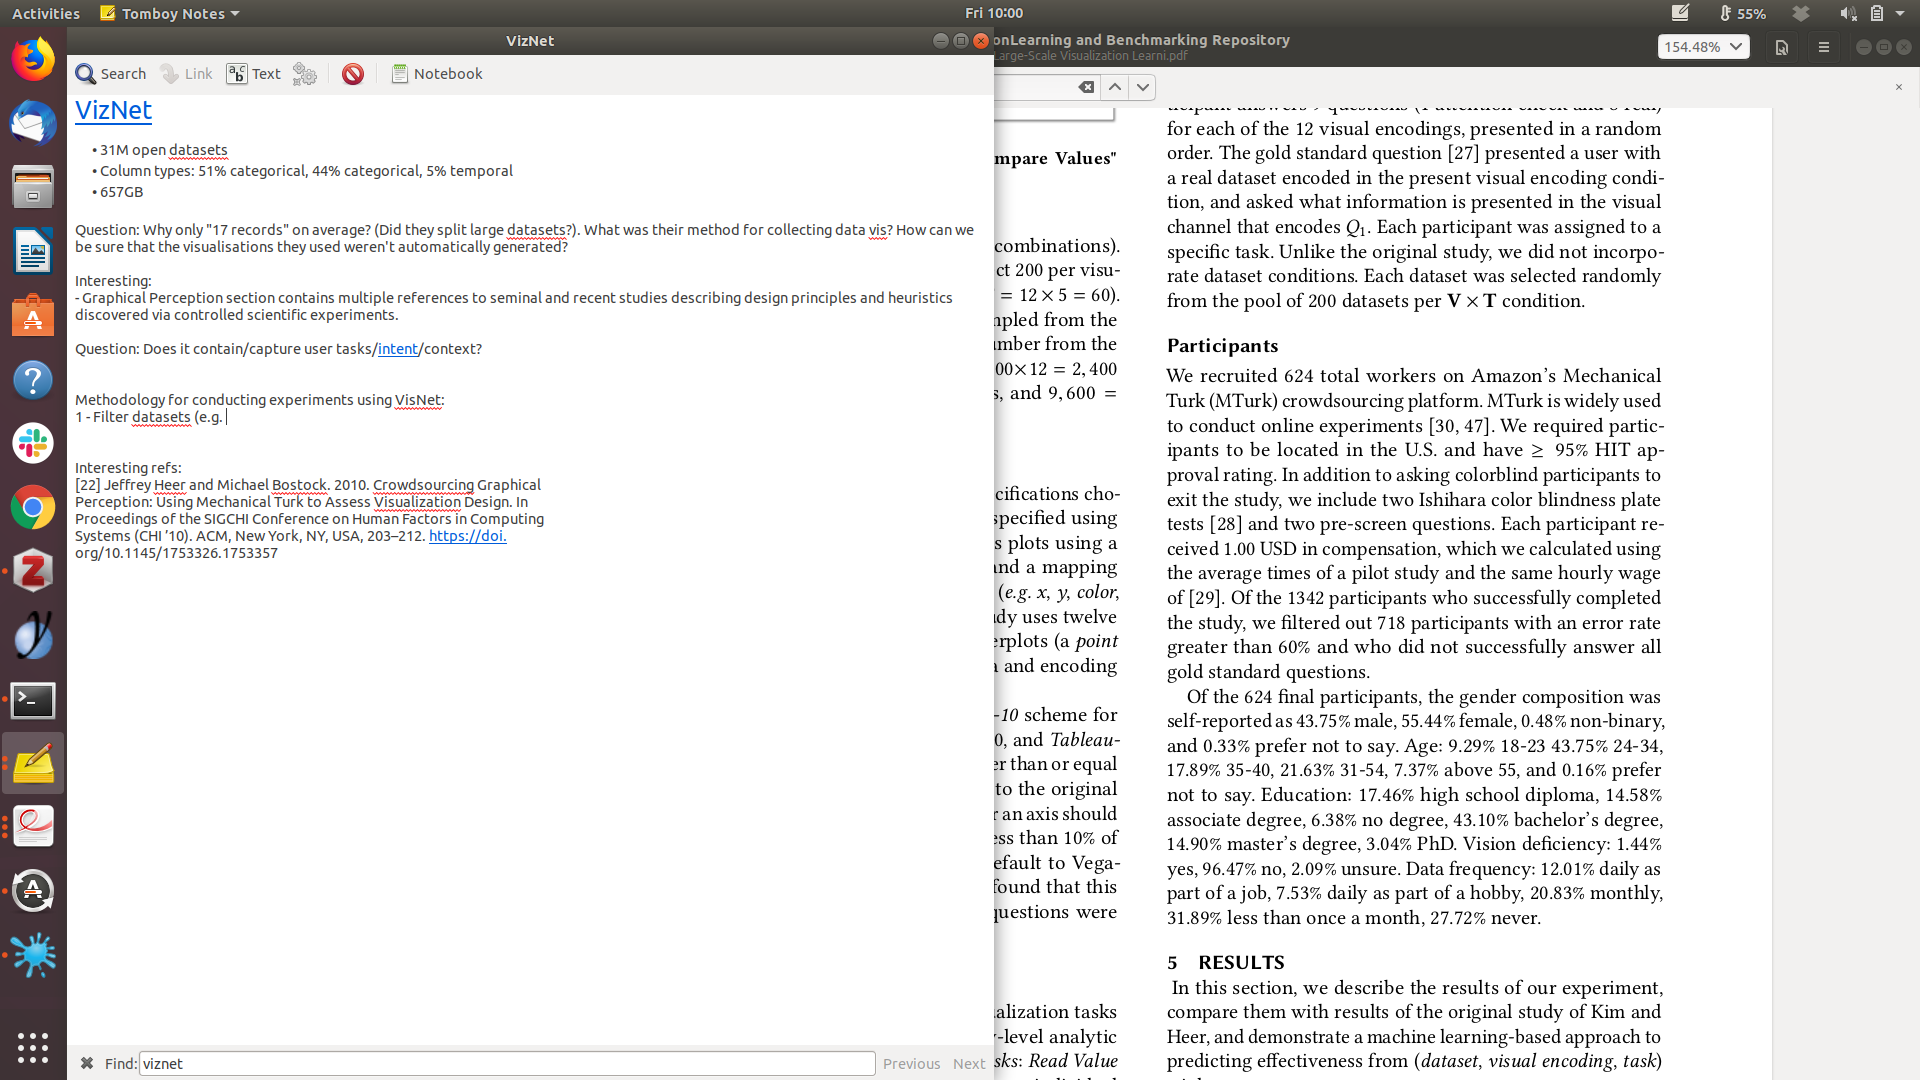Click the red delete note icon

(x=352, y=74)
